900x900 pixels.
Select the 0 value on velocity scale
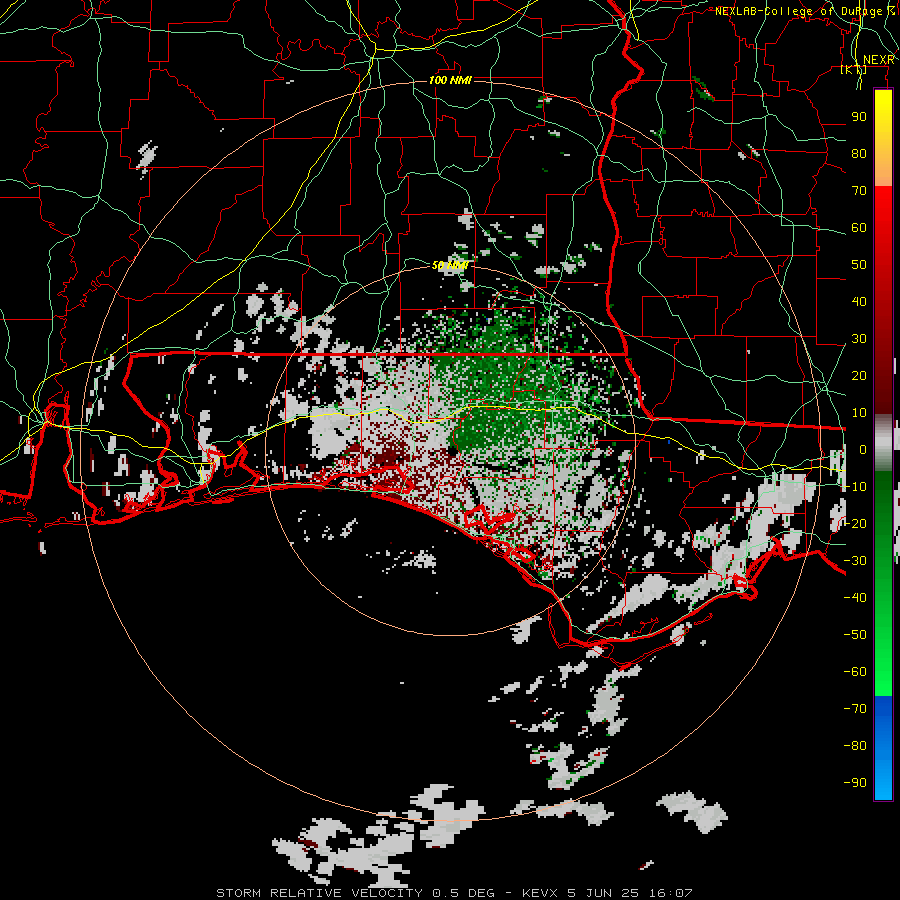point(863,449)
